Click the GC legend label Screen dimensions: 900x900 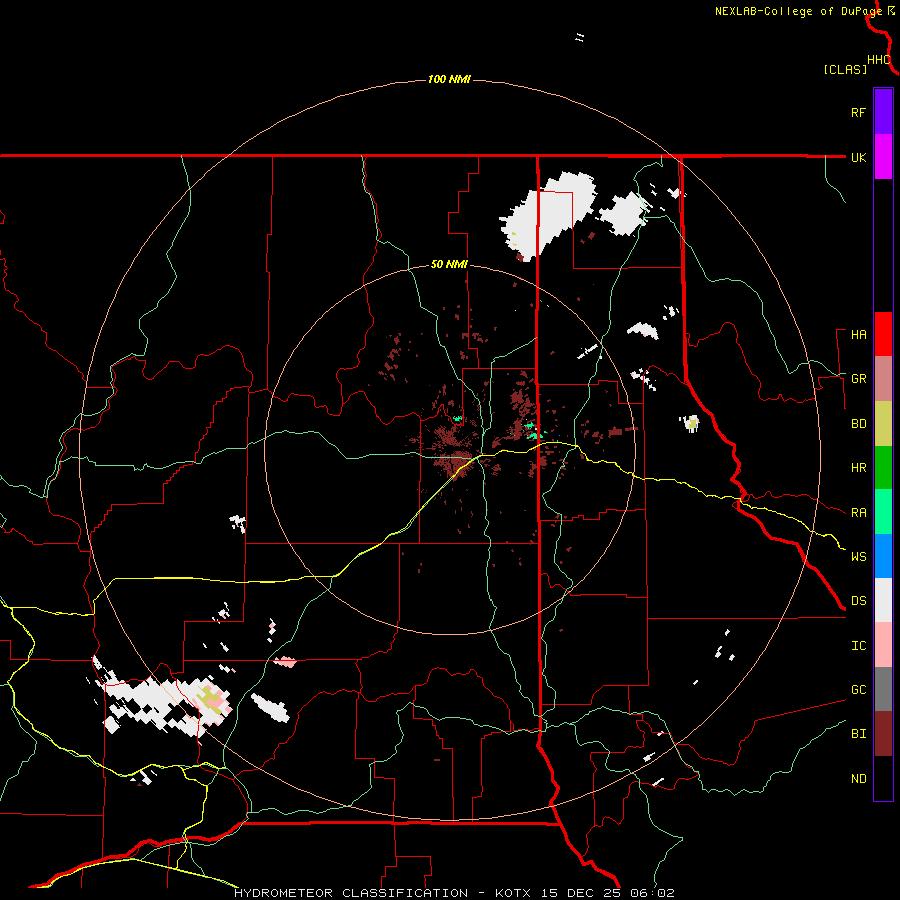(858, 690)
